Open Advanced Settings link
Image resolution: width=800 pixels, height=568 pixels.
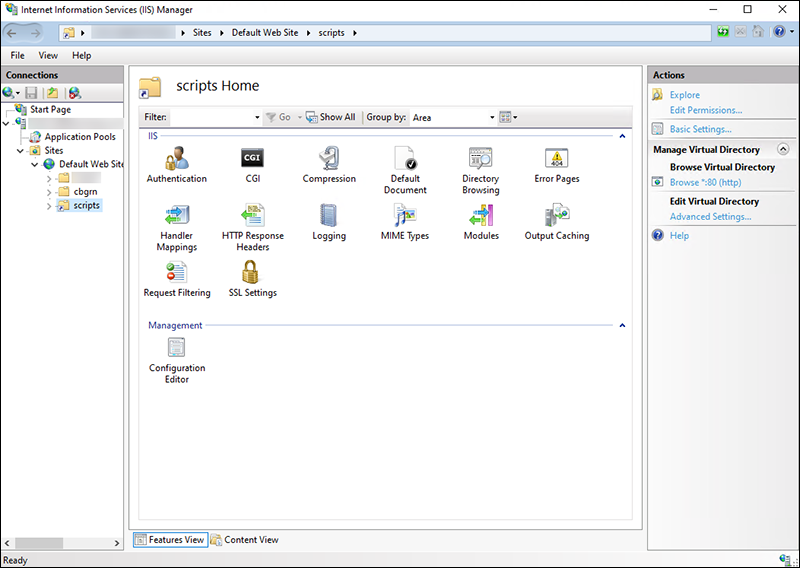pyautogui.click(x=710, y=216)
